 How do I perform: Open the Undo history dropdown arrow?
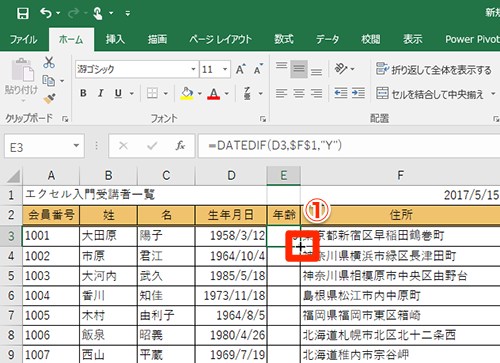(58, 13)
